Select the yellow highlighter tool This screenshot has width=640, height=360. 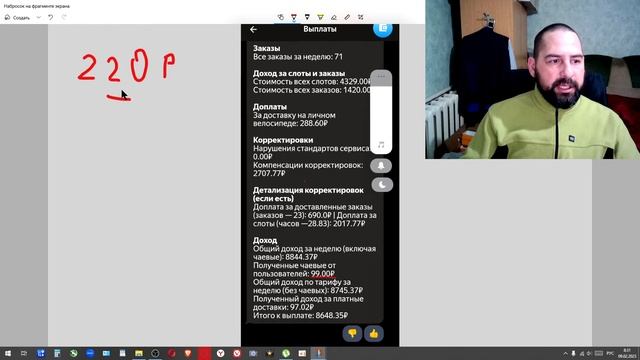point(320,17)
